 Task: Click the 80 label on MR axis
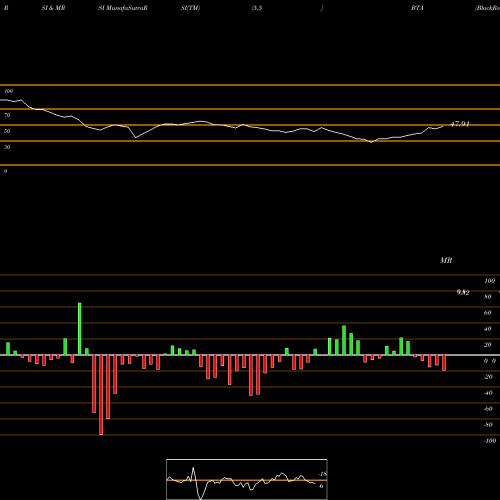pyautogui.click(x=488, y=297)
